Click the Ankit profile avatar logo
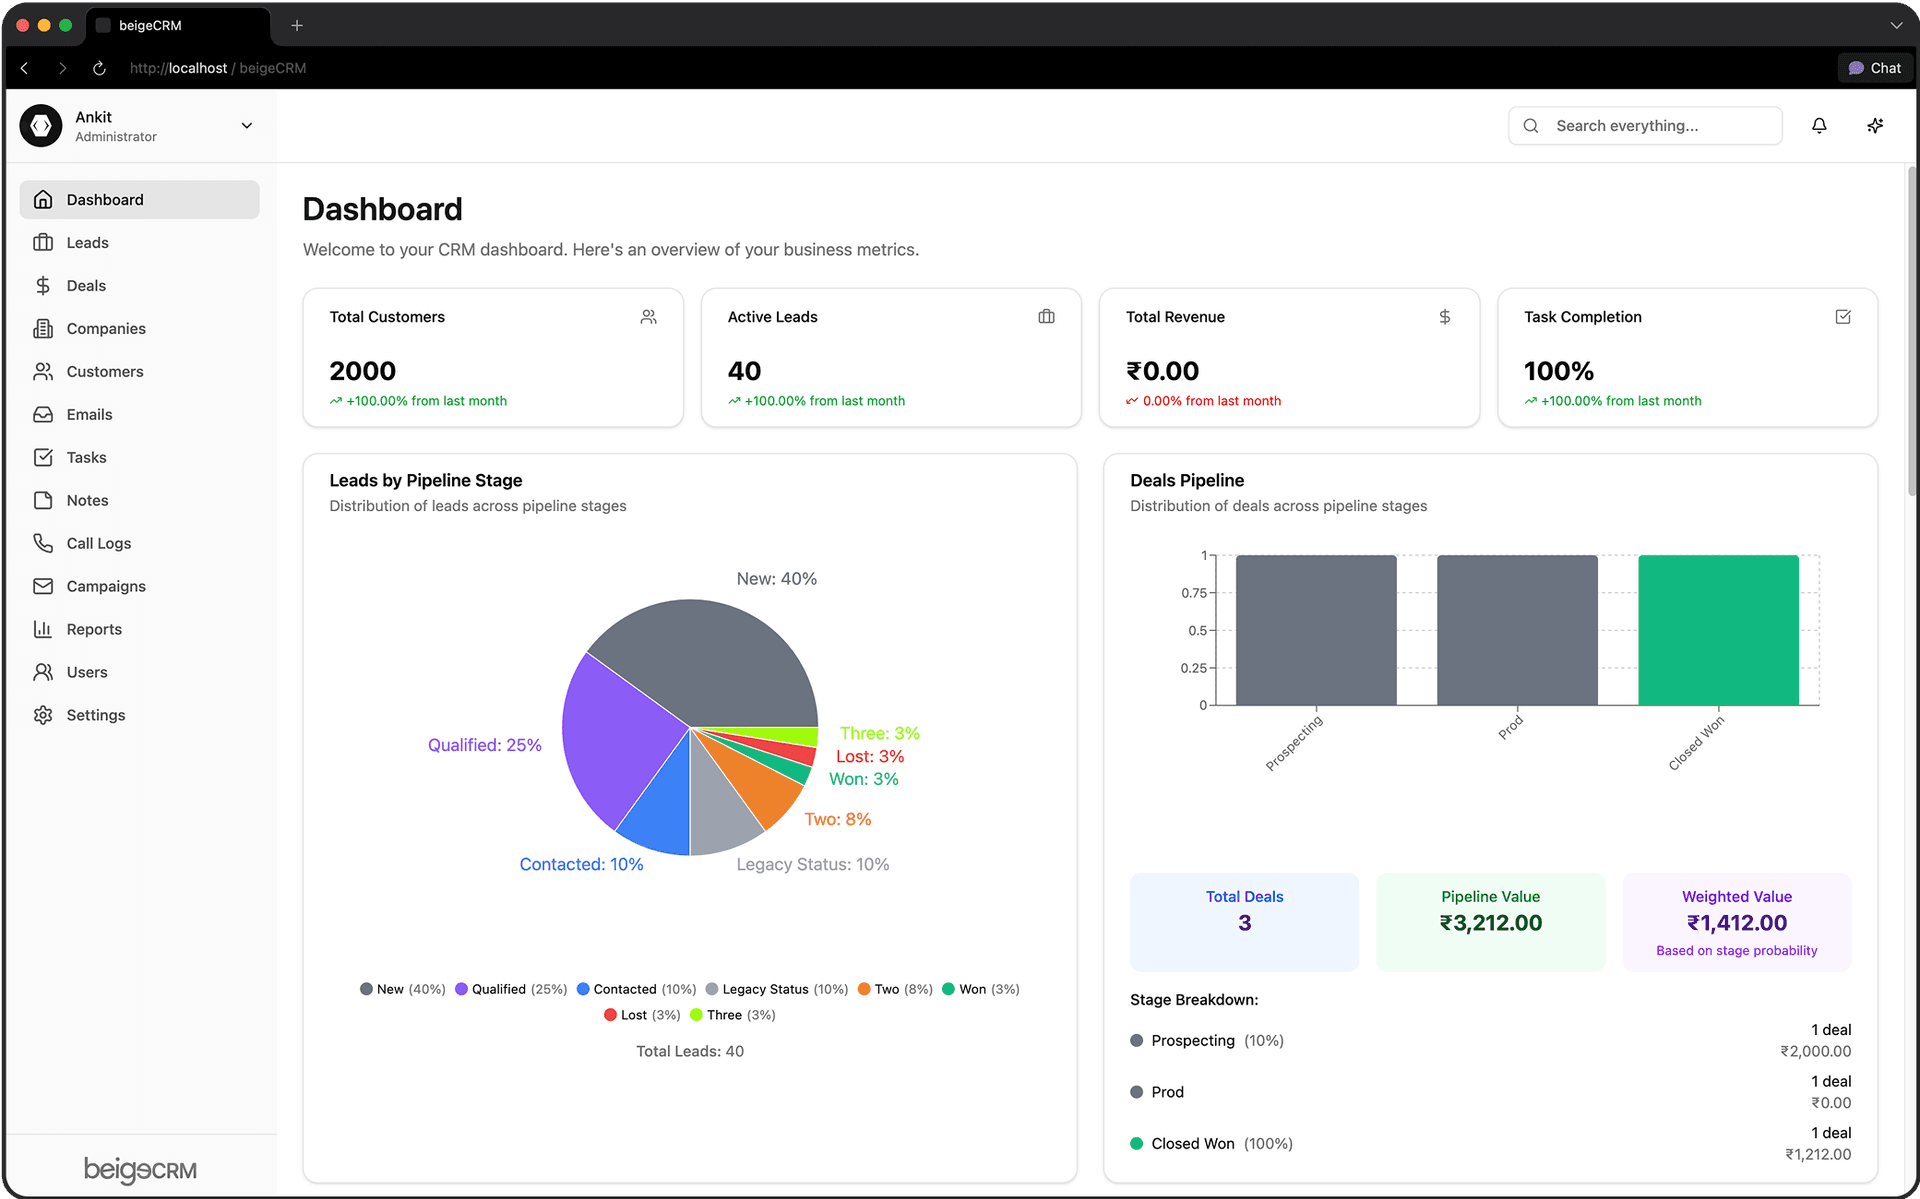1920x1199 pixels. pos(41,126)
